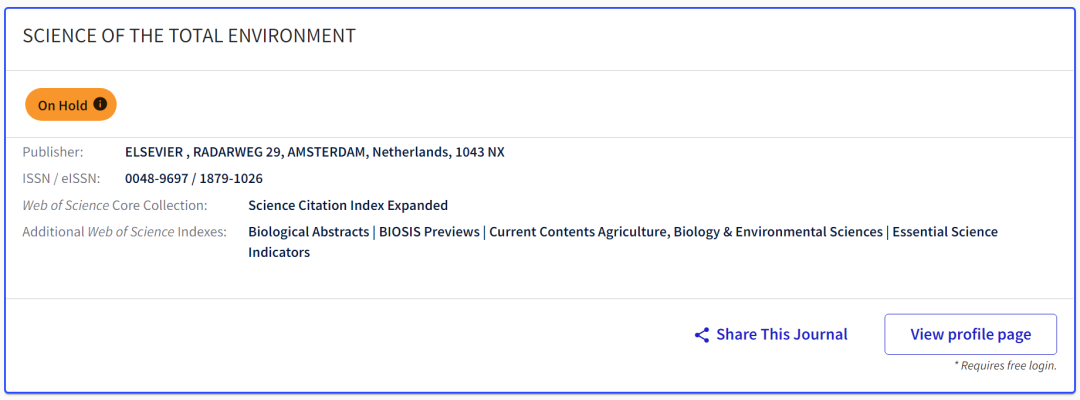Click the On Hold text inside the badge
1080x400 pixels.
(x=63, y=105)
